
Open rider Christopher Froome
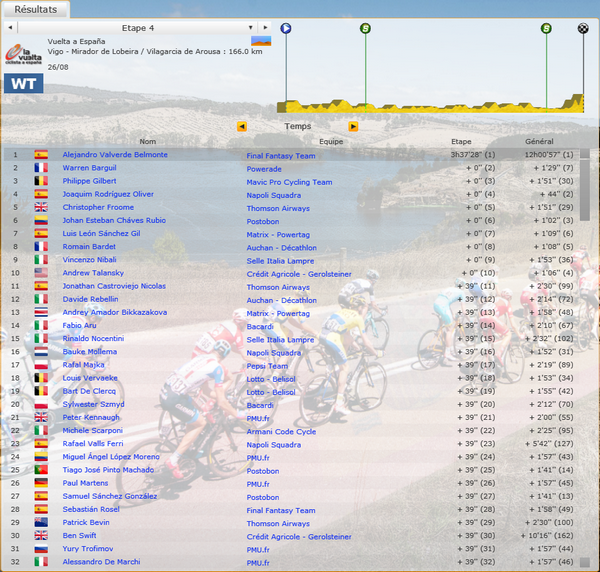pyautogui.click(x=98, y=207)
